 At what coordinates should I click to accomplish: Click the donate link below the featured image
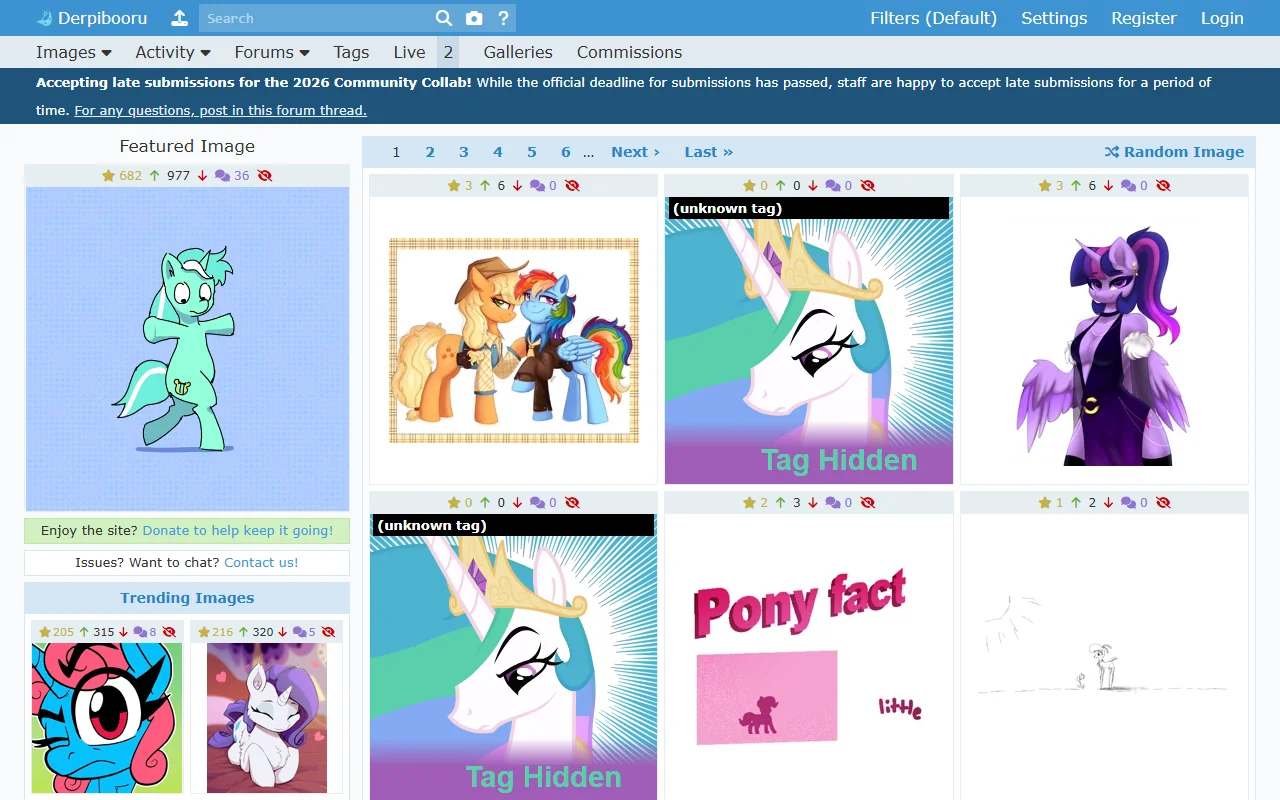(239, 530)
